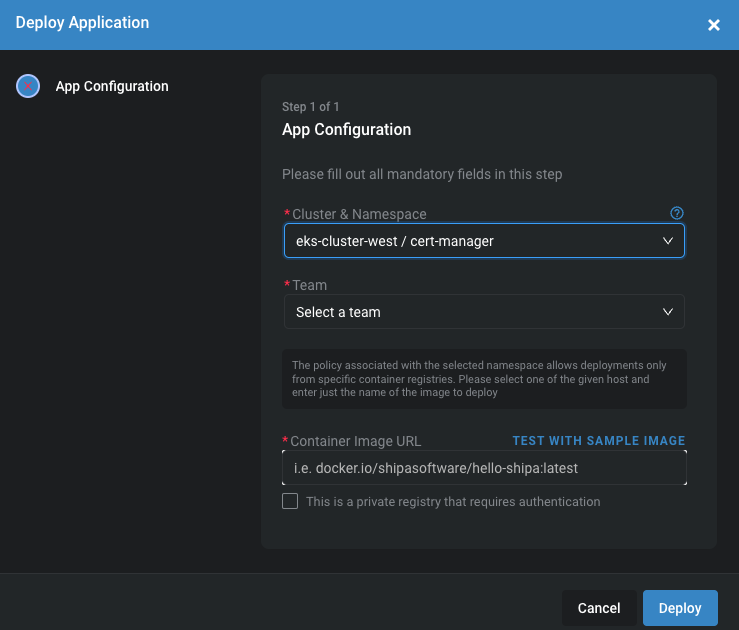Close the Deploy Application dialog
Viewport: 739px width, 630px height.
pyautogui.click(x=714, y=25)
